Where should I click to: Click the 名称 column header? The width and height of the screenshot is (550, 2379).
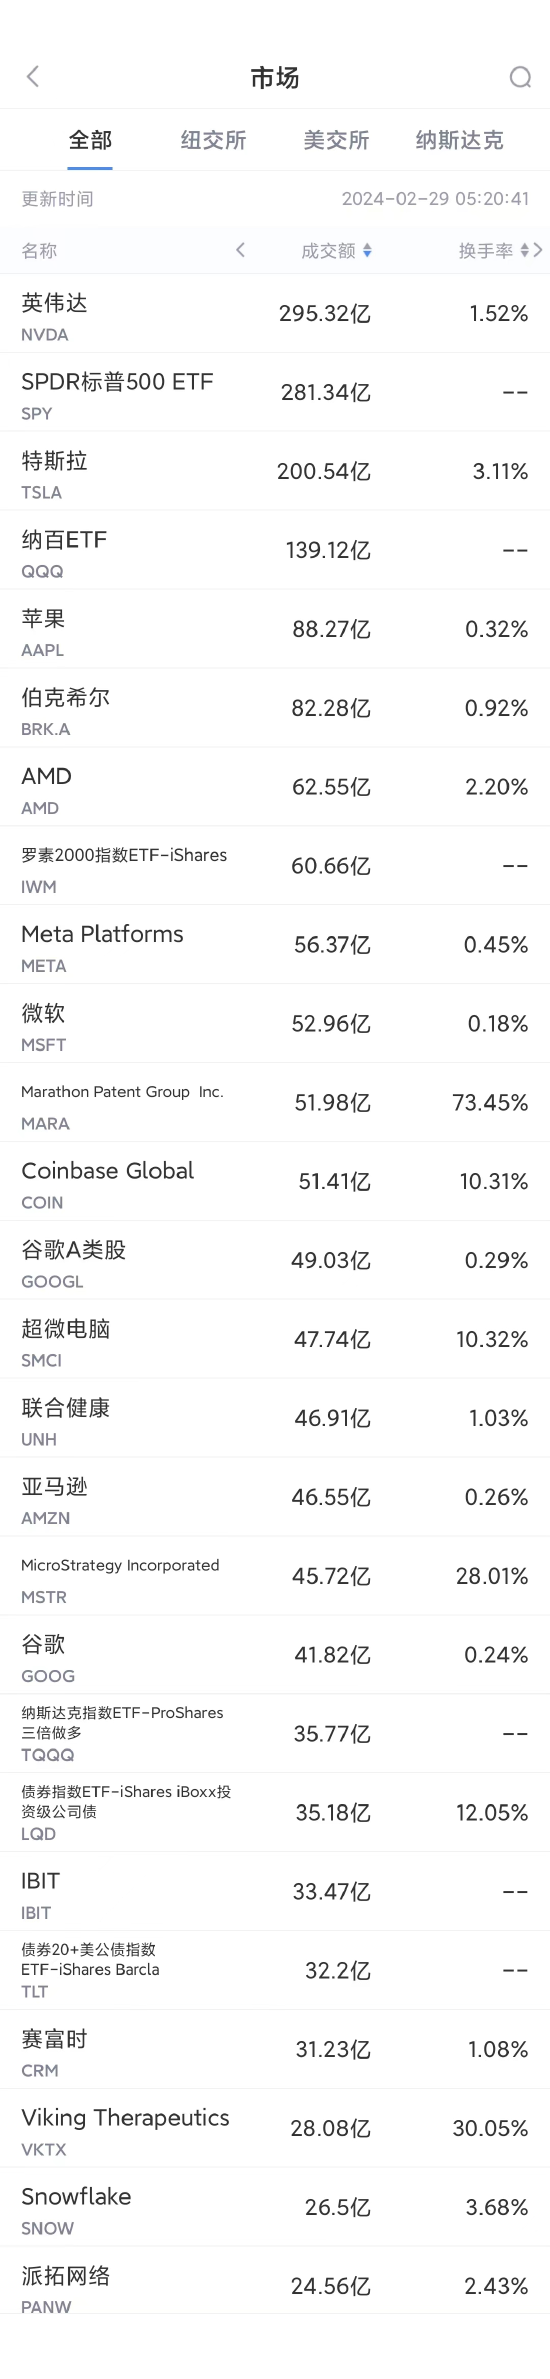(39, 251)
